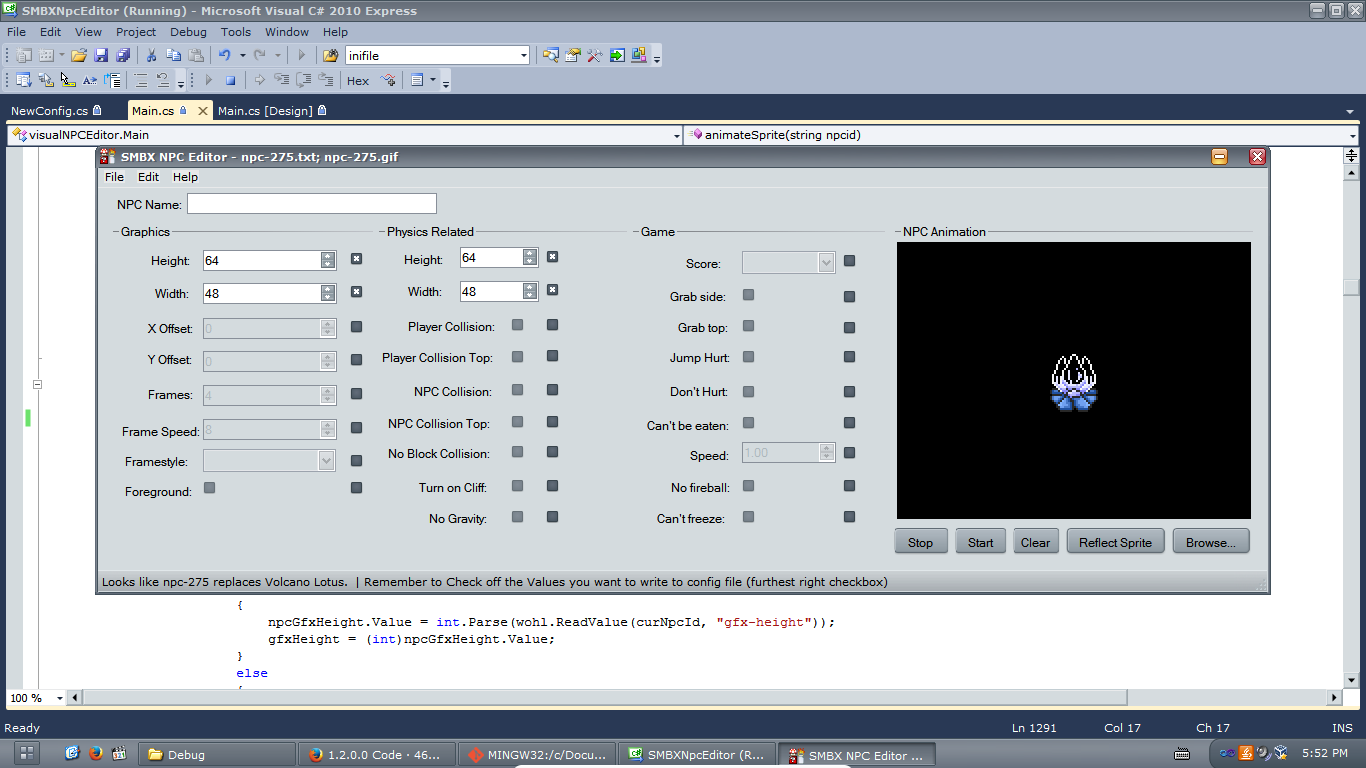Open the Solution Explorer from the toolbar
Screen dimensions: 1366x768
[x=551, y=56]
